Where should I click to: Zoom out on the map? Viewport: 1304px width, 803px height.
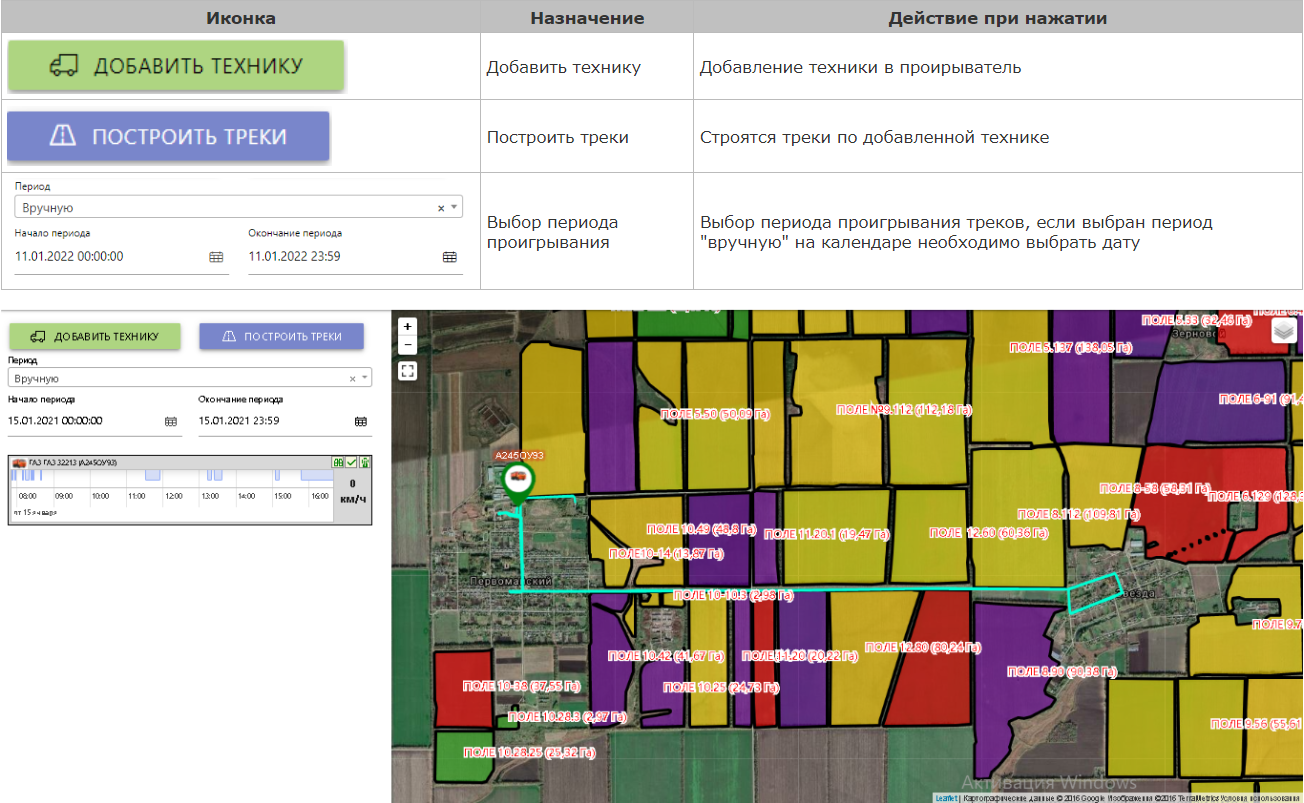point(407,345)
